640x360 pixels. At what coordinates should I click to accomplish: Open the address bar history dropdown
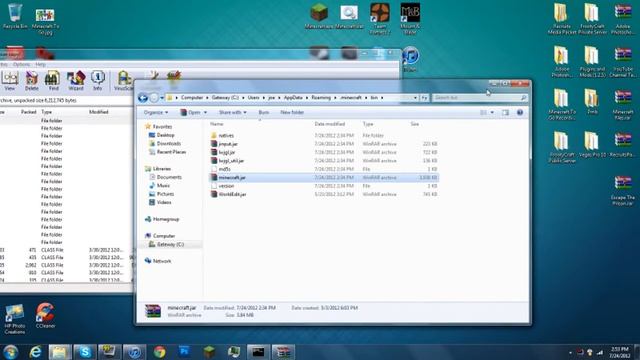click(415, 98)
